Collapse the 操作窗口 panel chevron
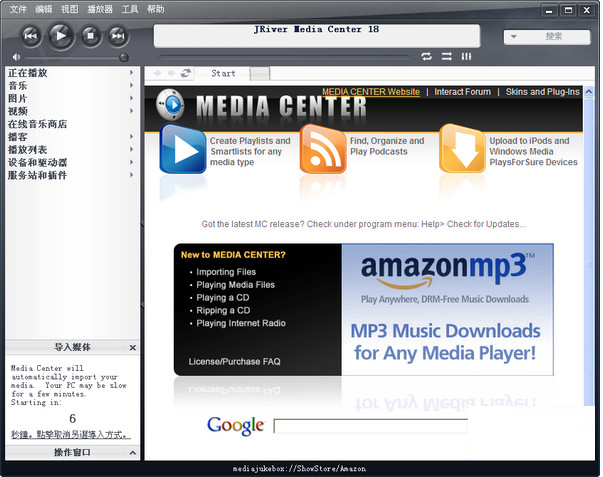The width and height of the screenshot is (603, 477). (x=133, y=453)
